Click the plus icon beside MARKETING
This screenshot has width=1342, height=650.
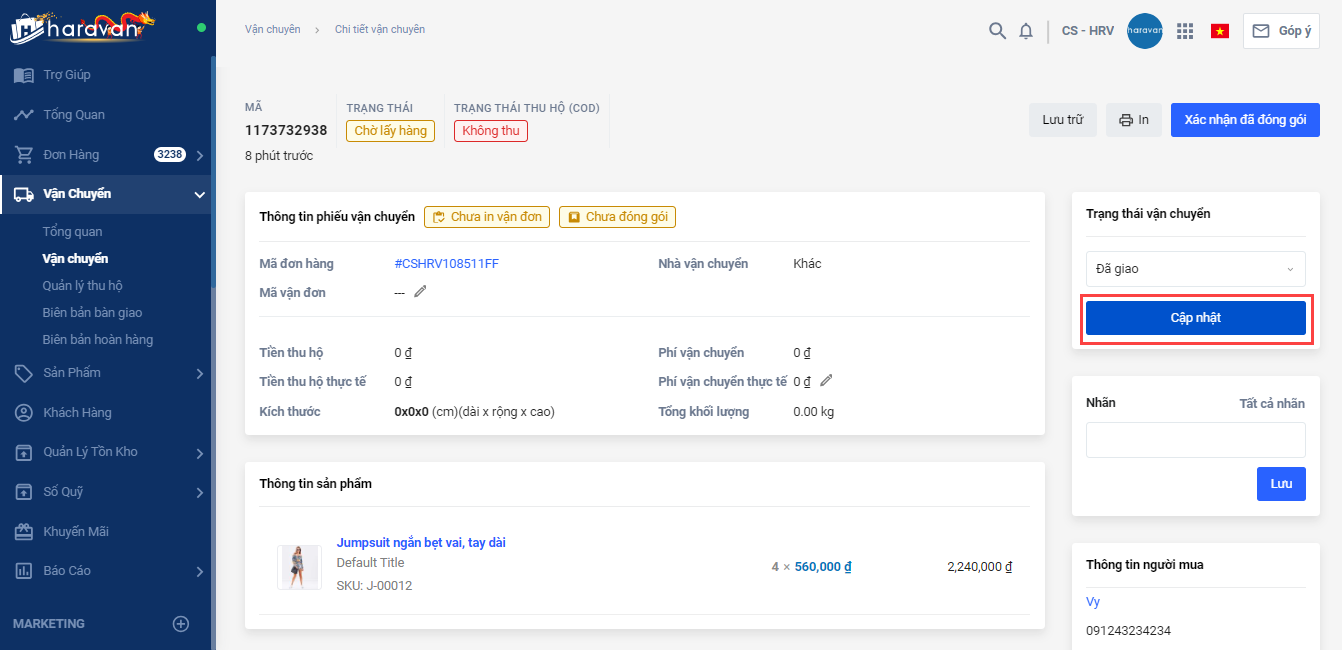181,624
